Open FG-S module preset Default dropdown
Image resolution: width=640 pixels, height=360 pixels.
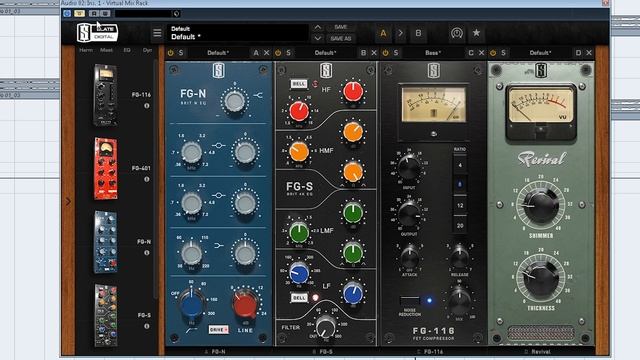[325, 53]
